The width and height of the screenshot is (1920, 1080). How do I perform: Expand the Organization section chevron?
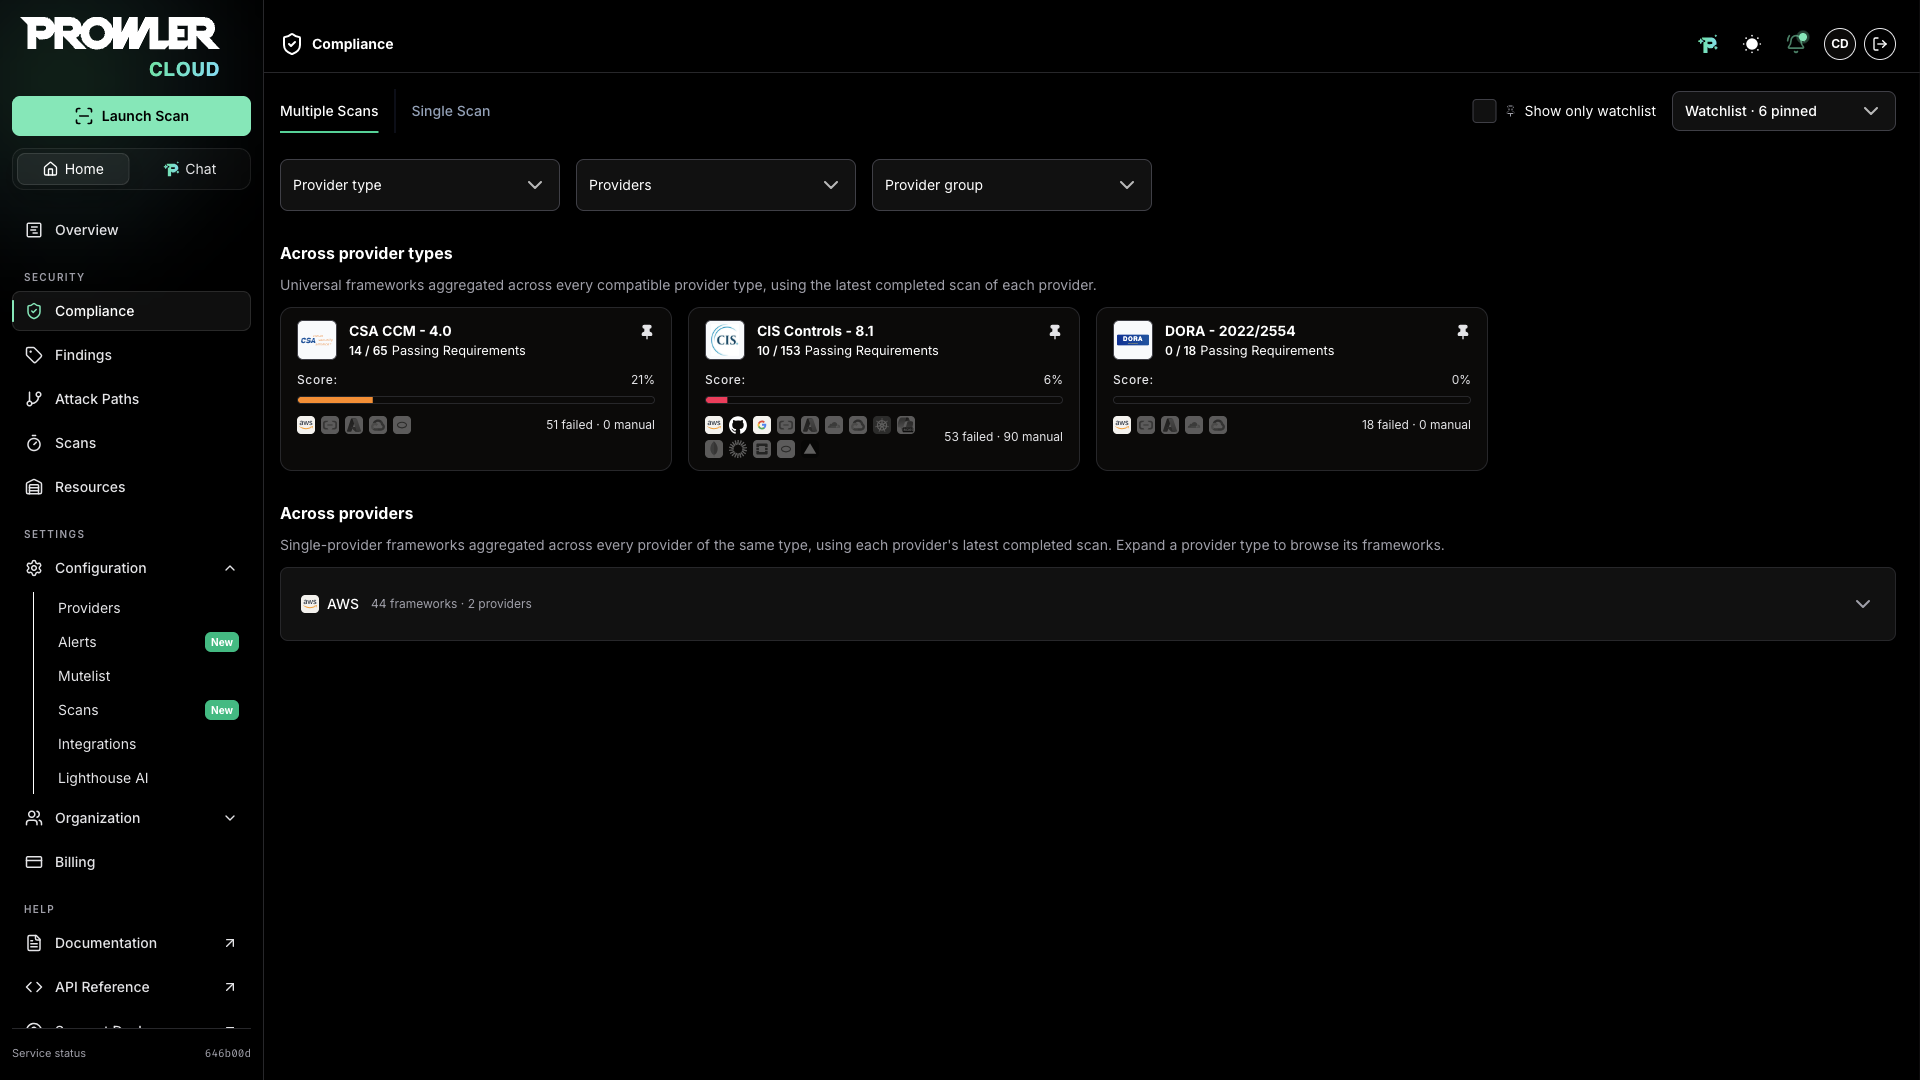pyautogui.click(x=230, y=818)
